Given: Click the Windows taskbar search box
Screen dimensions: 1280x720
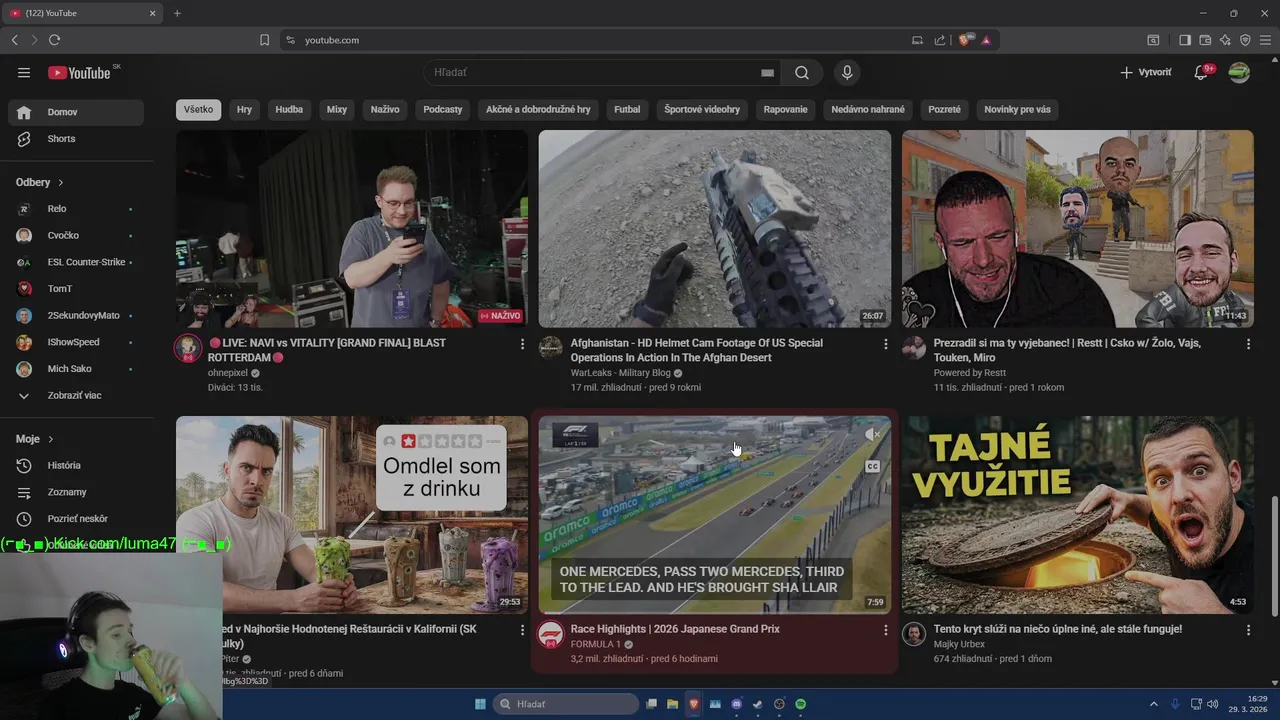Looking at the screenshot, I should (567, 704).
